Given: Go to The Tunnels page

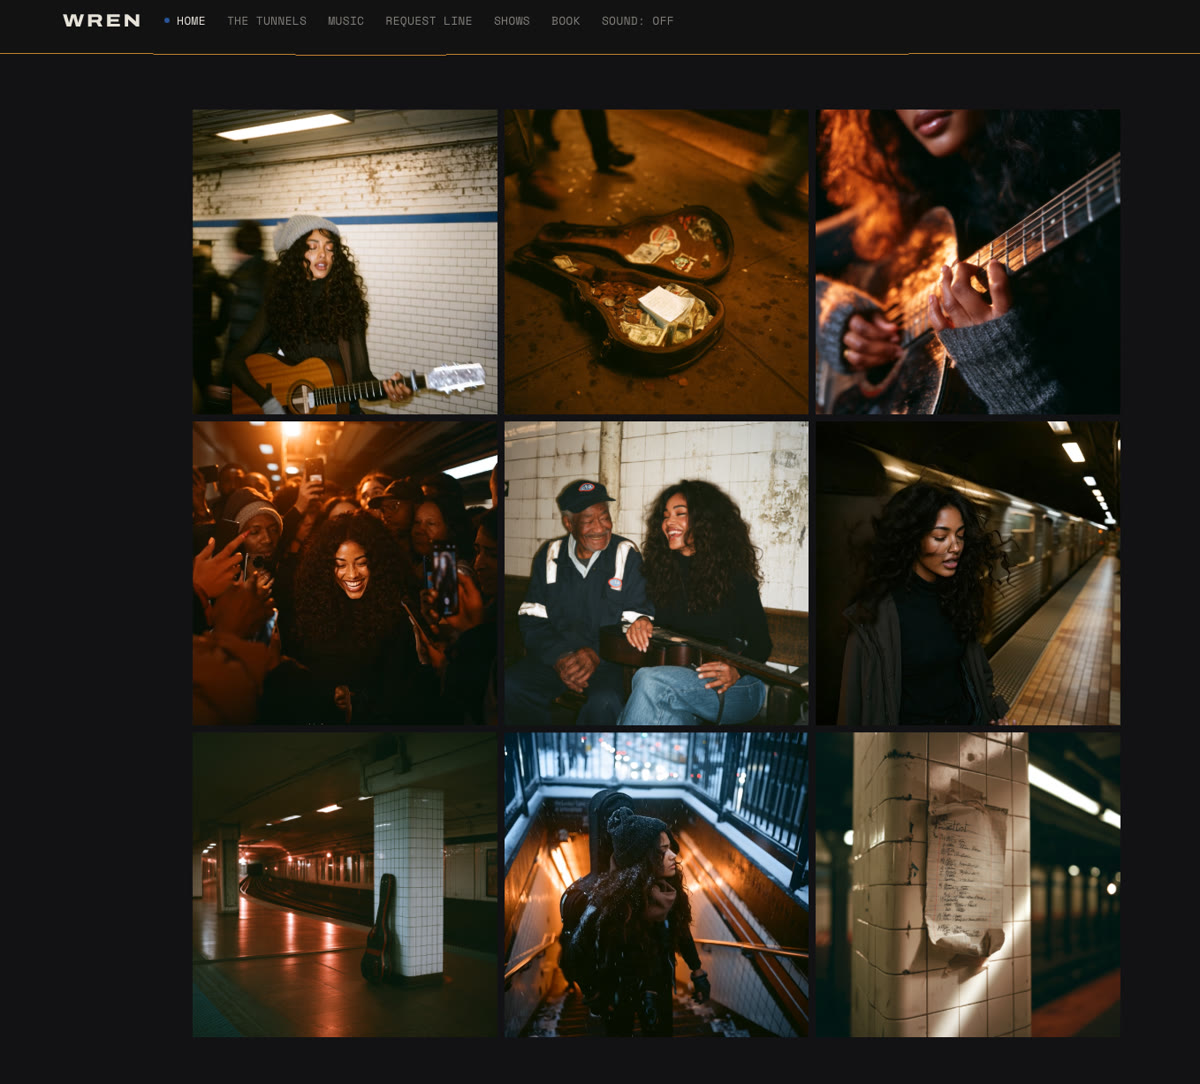Looking at the screenshot, I should click(x=267, y=21).
